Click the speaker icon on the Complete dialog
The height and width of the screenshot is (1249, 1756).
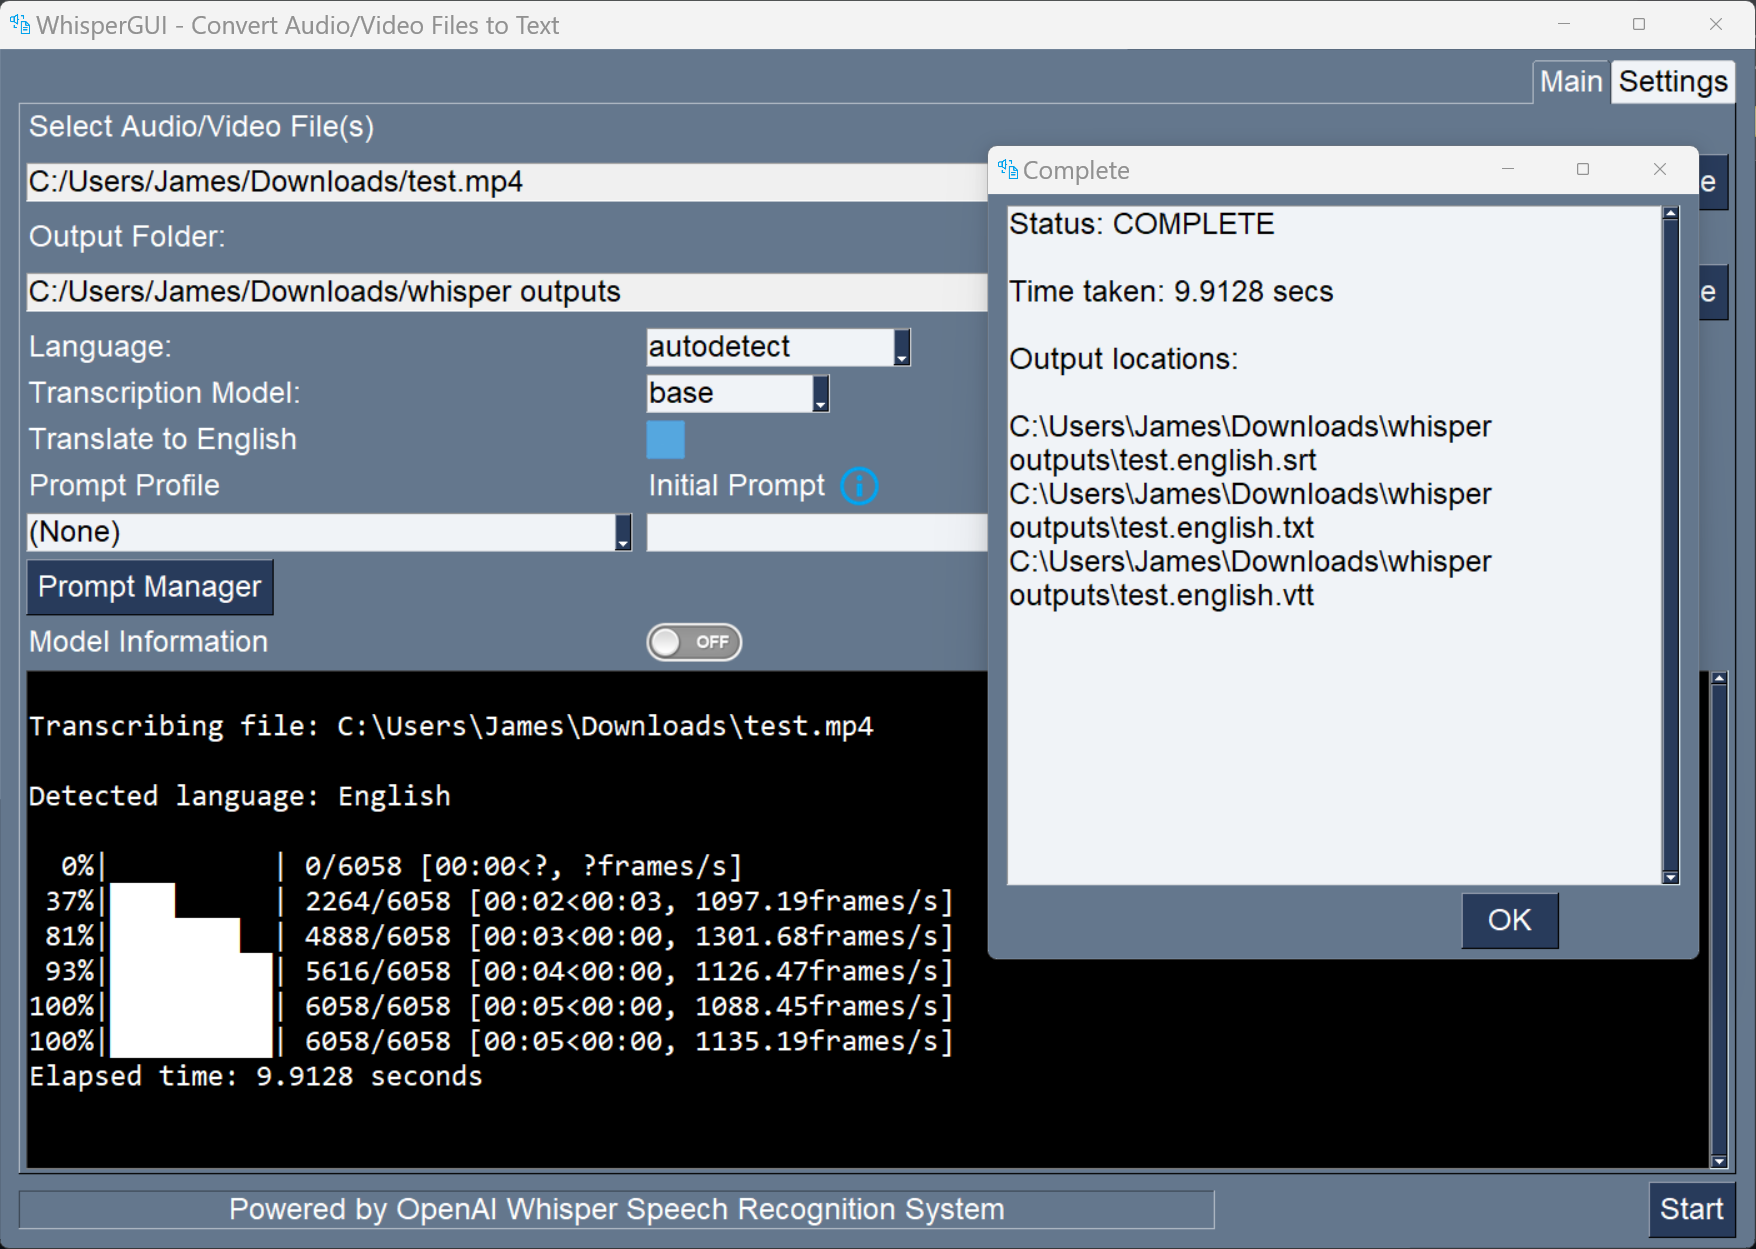(x=1006, y=169)
